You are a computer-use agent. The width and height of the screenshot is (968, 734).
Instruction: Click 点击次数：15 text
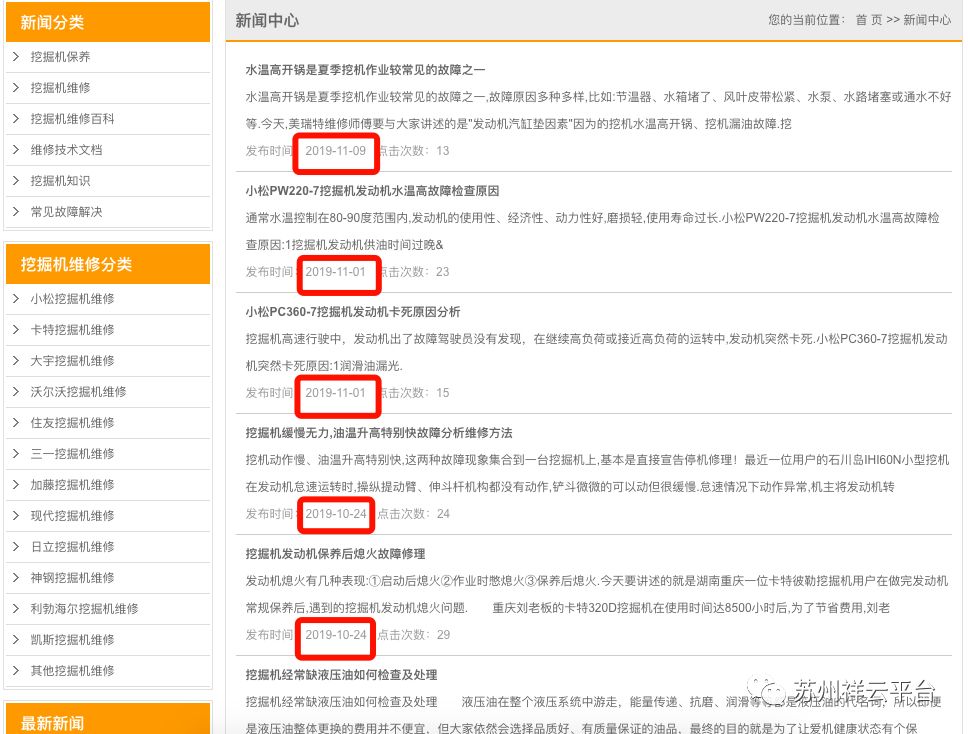pyautogui.click(x=414, y=393)
